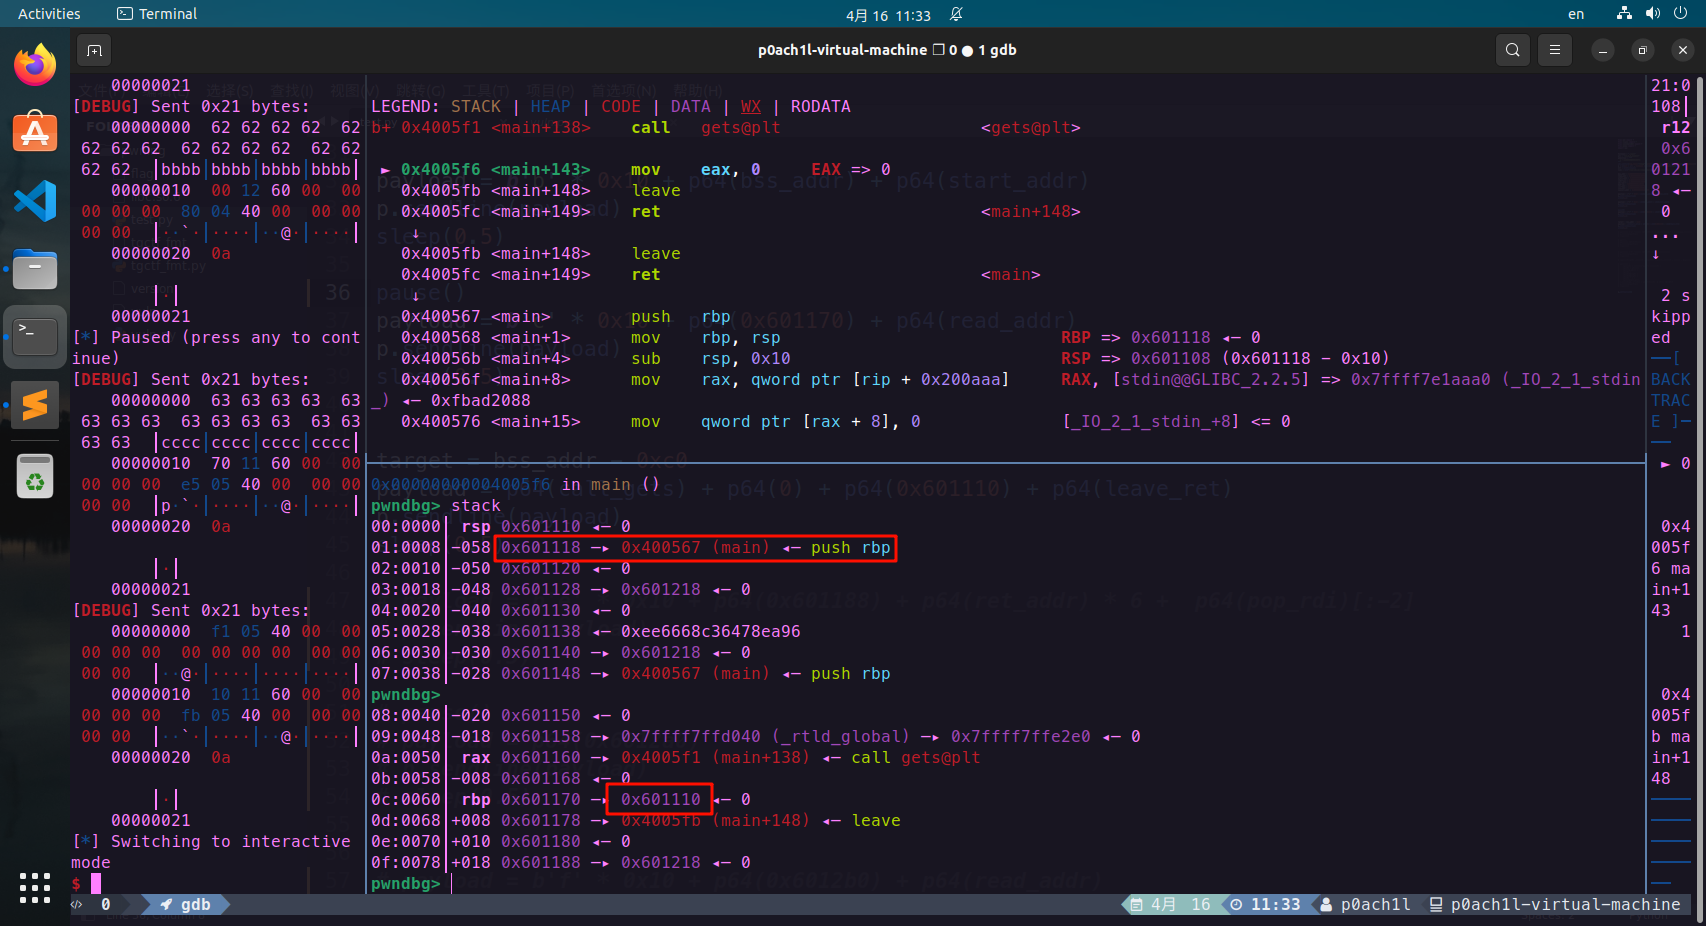1706x926 pixels.
Task: Toggle the notifications bell icon
Action: [956, 14]
